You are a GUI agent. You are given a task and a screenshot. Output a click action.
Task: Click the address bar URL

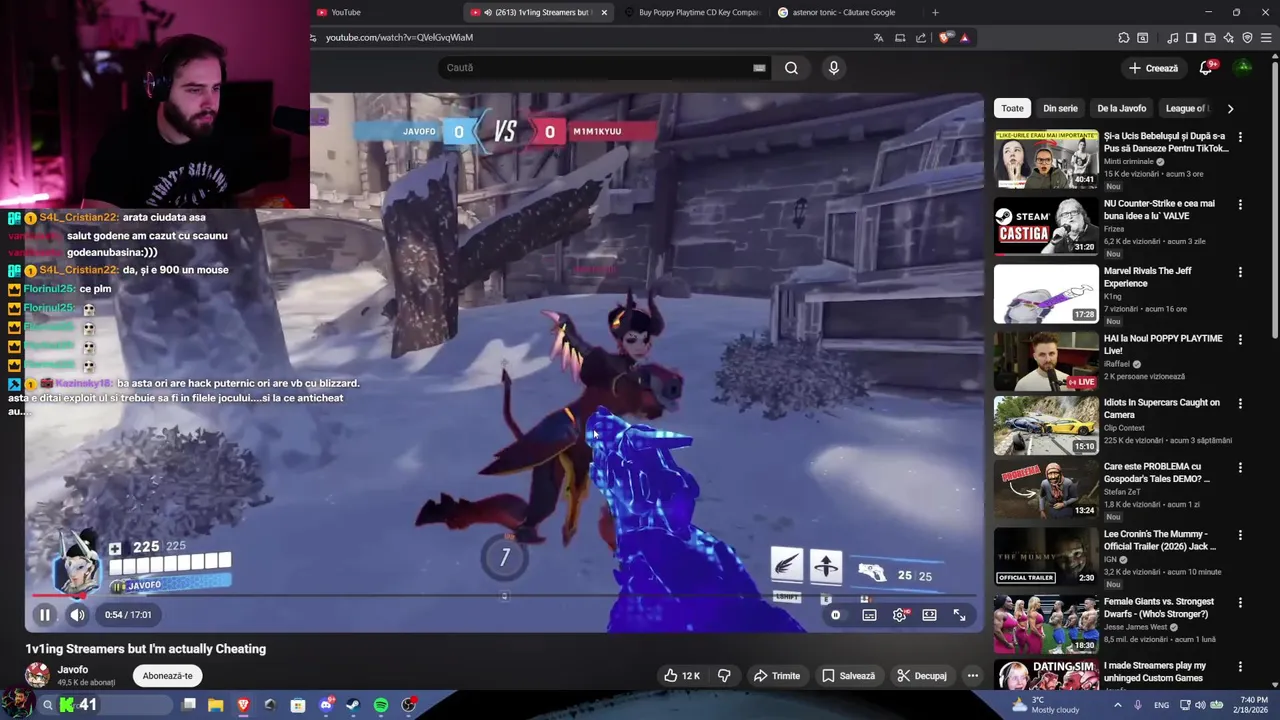[399, 38]
